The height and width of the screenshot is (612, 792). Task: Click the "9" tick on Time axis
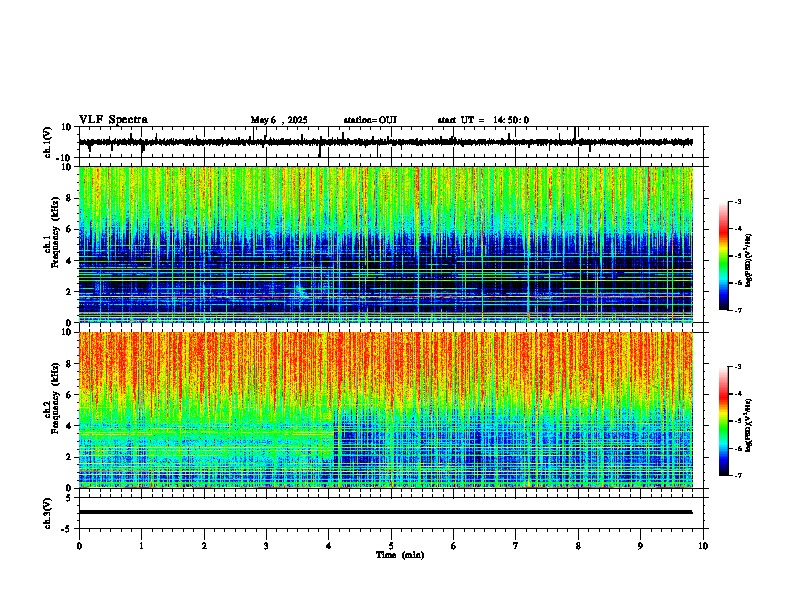coord(640,546)
